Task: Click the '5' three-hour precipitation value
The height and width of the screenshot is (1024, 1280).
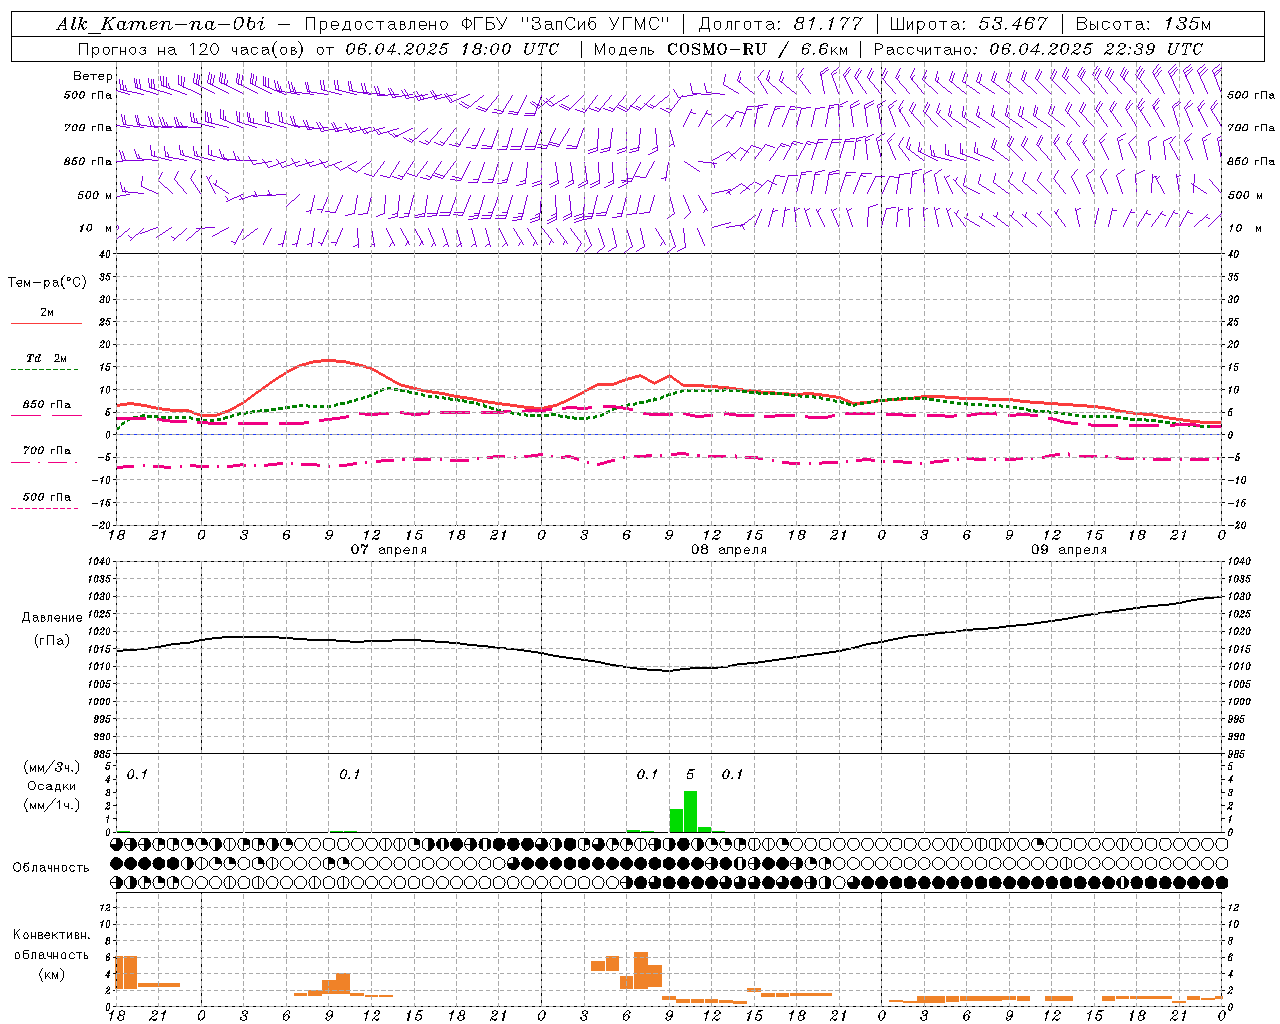Action: pos(690,774)
